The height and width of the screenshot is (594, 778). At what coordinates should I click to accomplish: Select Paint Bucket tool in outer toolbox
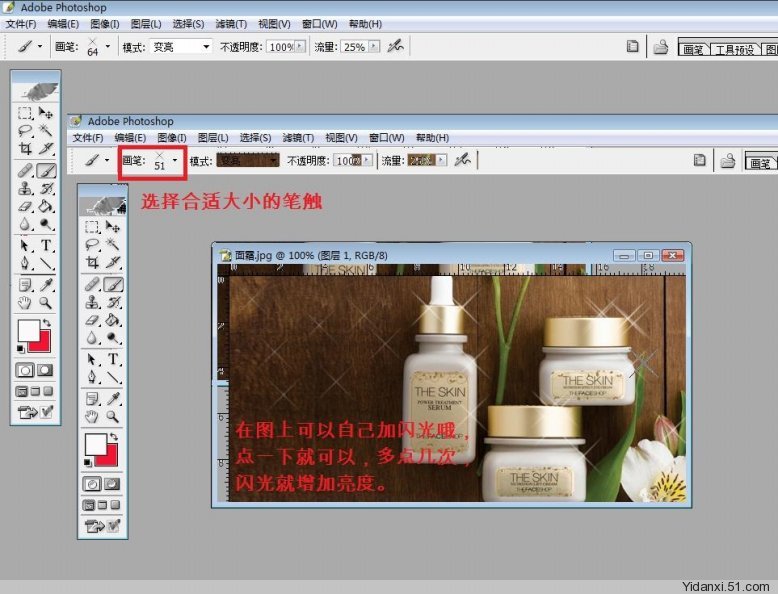click(x=46, y=206)
